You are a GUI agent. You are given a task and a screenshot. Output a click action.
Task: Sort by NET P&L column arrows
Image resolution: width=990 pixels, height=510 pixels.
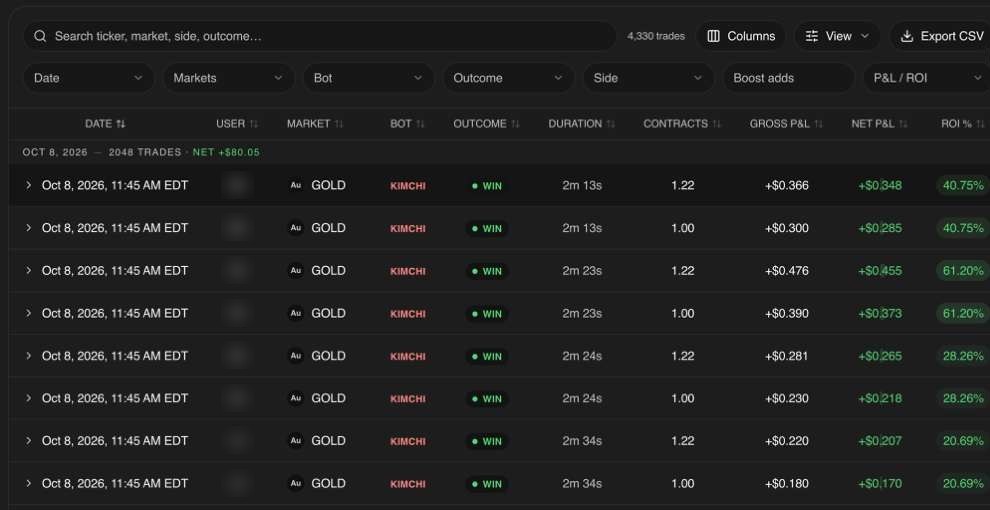coord(903,124)
